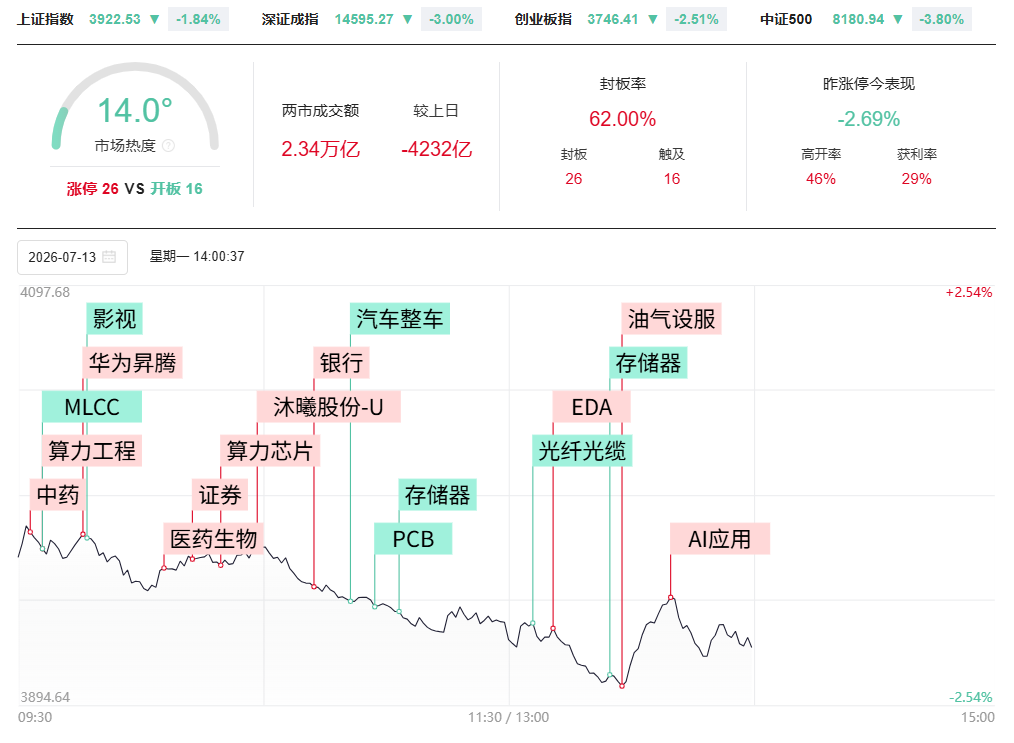Open the AI应用 sector tag
Image resolution: width=1014 pixels, height=743 pixels.
[x=720, y=539]
